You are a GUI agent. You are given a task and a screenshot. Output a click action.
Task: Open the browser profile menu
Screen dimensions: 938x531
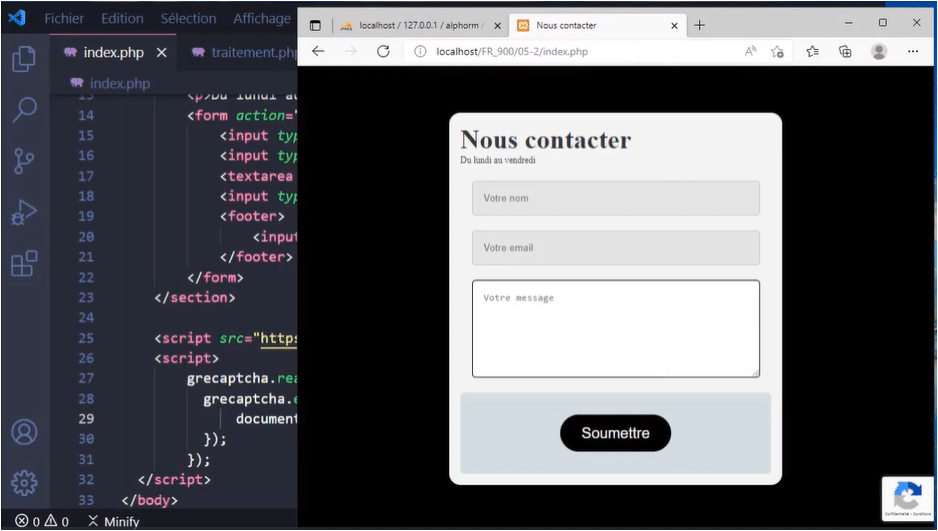point(879,51)
